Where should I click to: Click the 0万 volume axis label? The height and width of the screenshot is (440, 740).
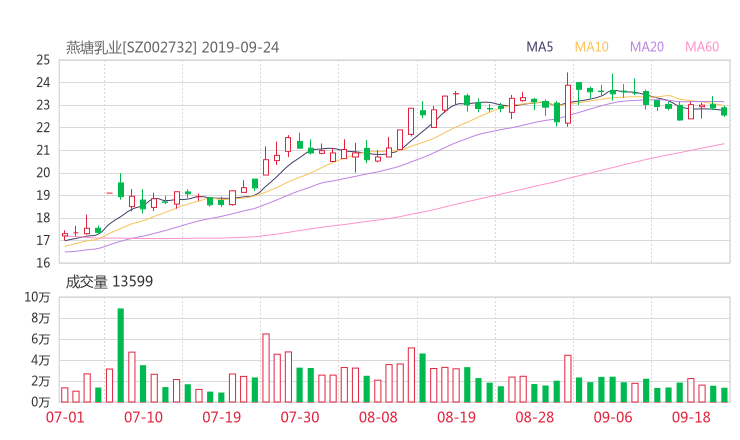click(x=41, y=402)
